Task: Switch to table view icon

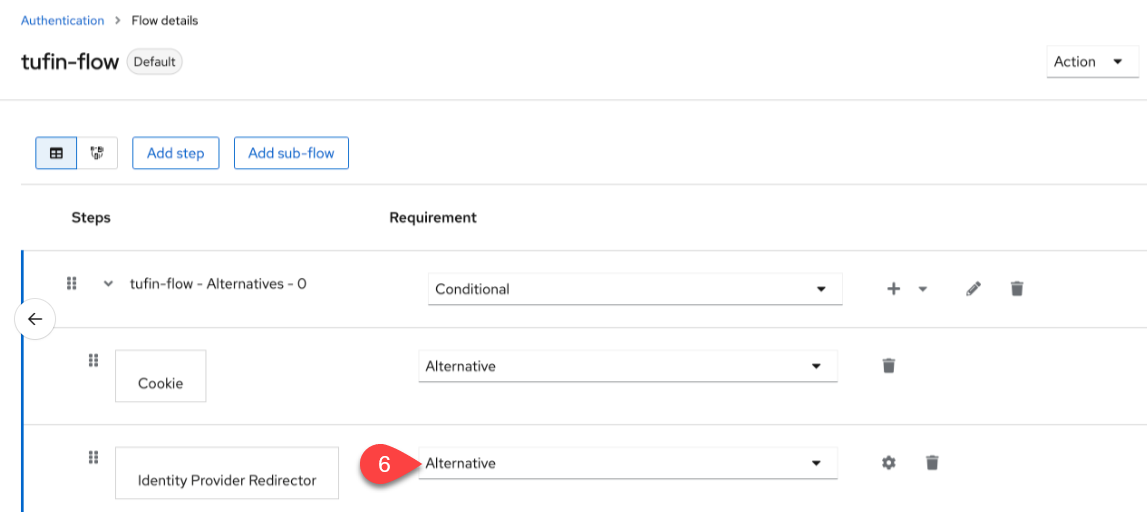Action: [56, 153]
